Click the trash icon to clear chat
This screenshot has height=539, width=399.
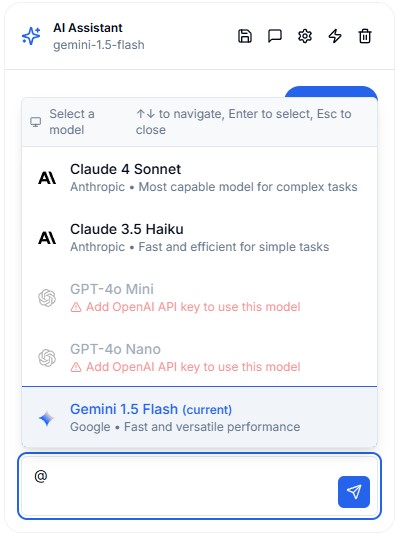(x=365, y=36)
